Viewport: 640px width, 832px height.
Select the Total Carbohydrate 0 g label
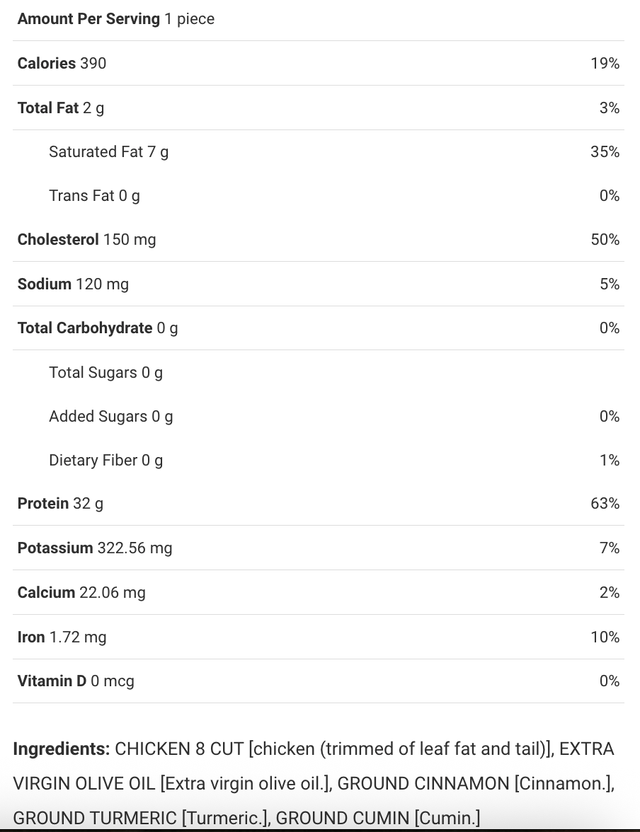pos(98,328)
